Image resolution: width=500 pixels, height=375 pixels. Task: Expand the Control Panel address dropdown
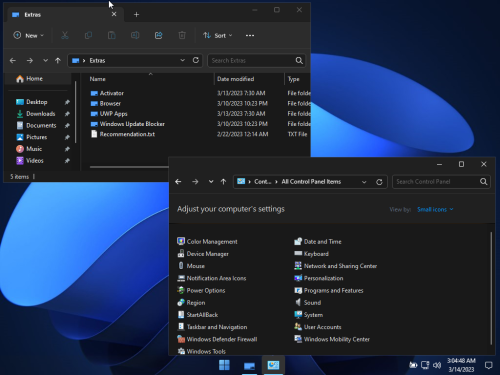click(x=364, y=182)
